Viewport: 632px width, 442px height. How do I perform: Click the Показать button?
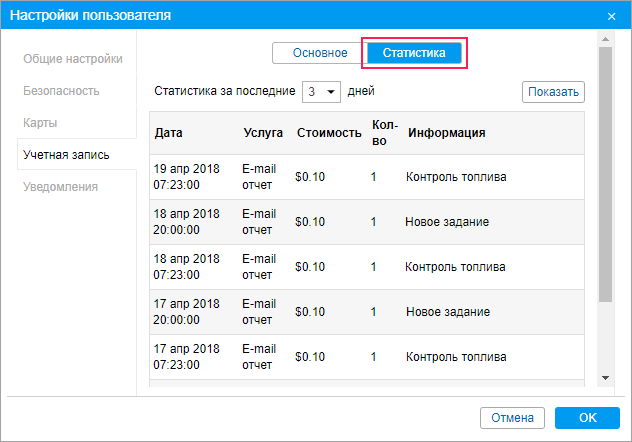coord(553,92)
